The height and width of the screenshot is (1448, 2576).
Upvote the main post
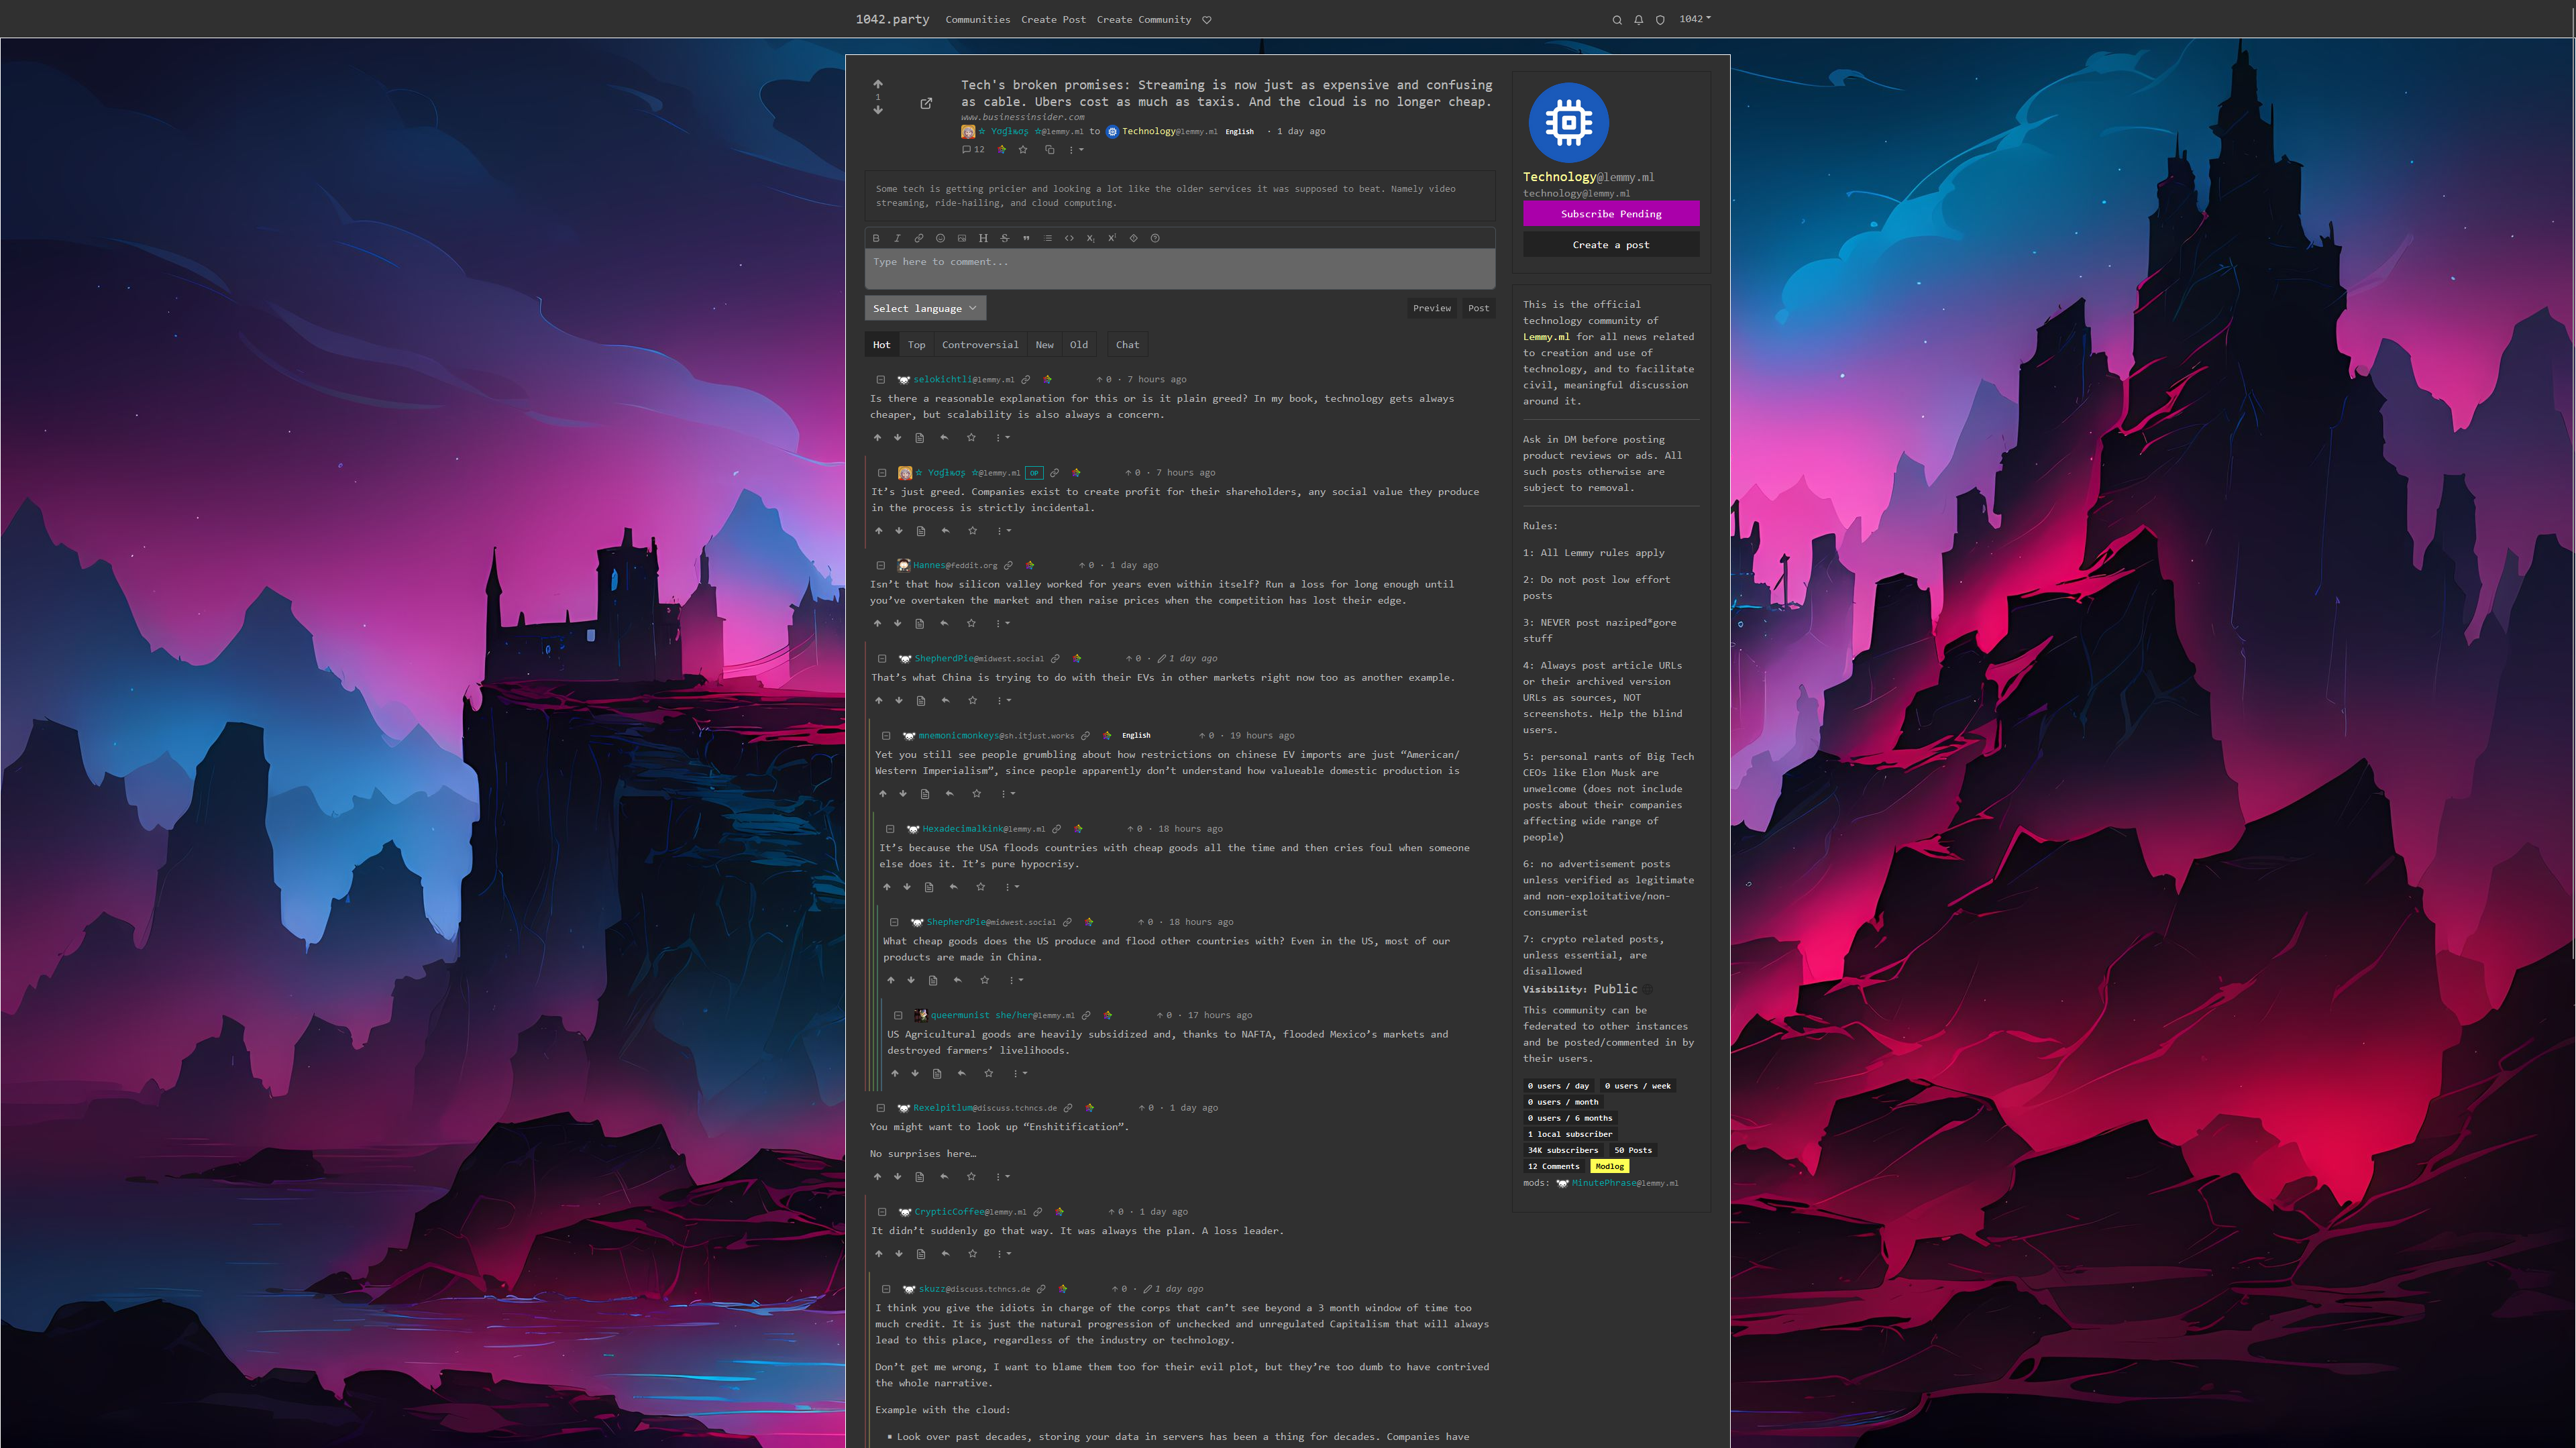point(878,84)
